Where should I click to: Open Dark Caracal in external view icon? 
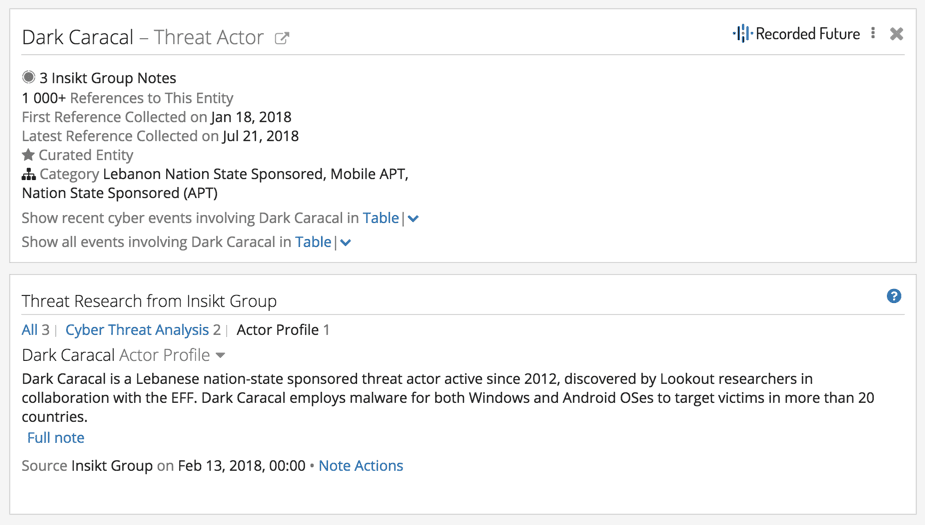(x=282, y=38)
